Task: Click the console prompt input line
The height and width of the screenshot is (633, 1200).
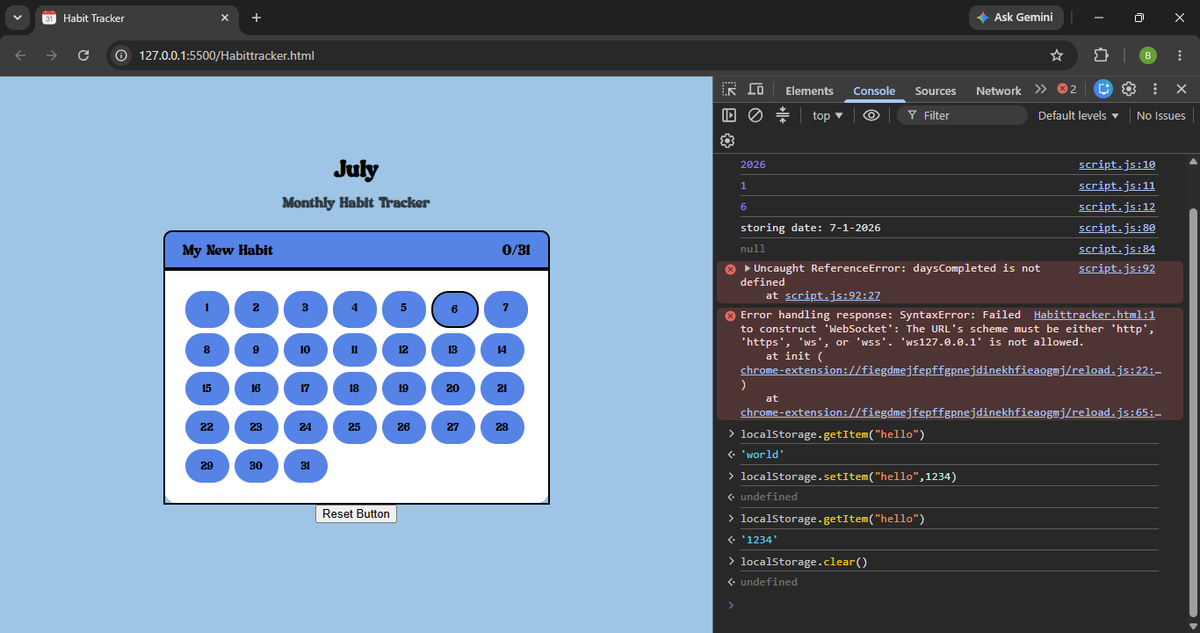Action: tap(950, 605)
